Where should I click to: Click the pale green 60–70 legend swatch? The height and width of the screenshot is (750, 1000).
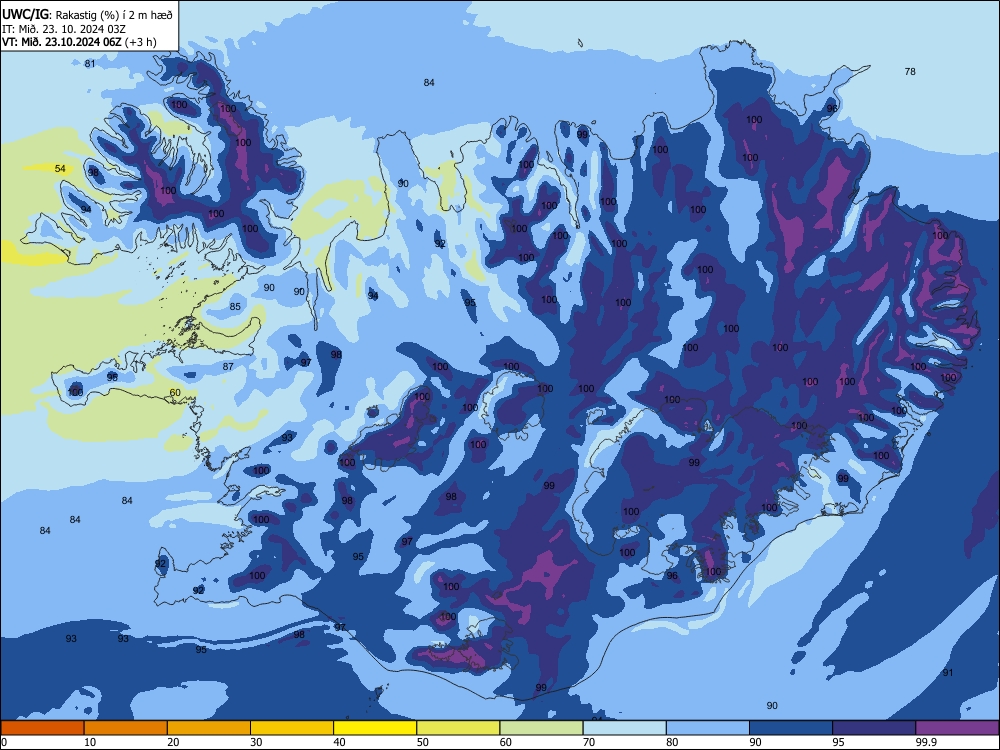click(x=541, y=728)
